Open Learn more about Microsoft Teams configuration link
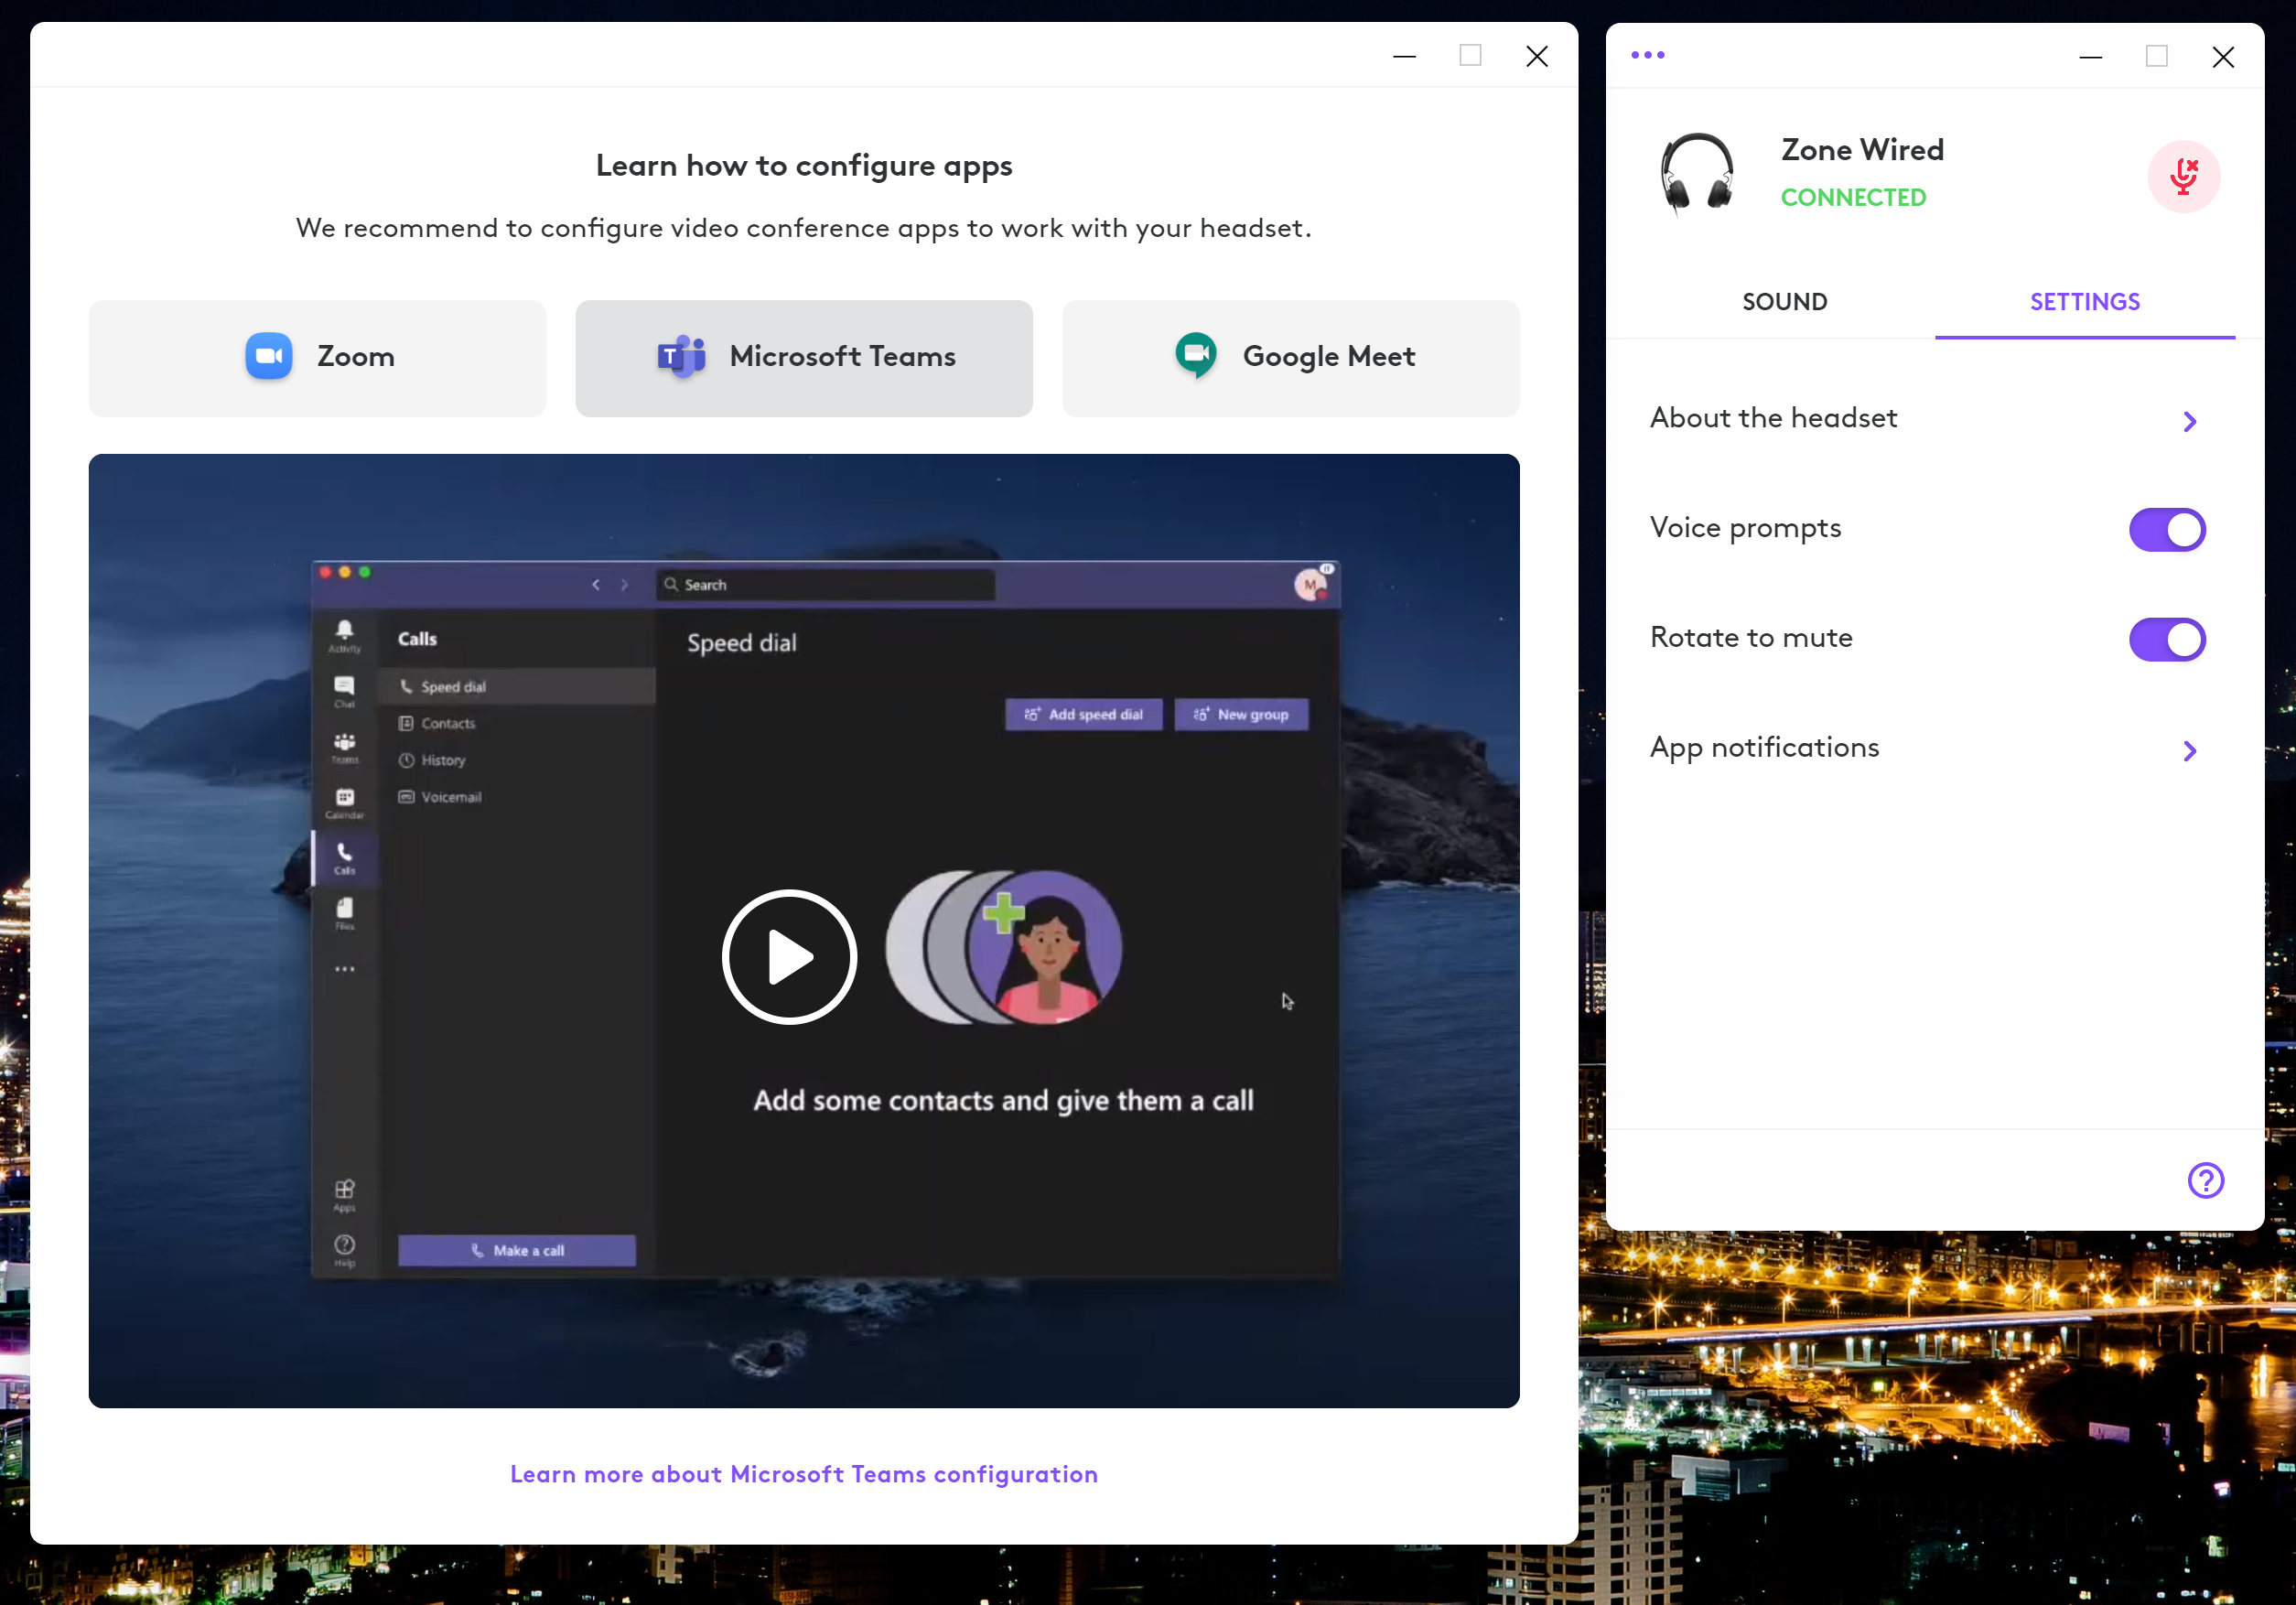Viewport: 2296px width, 1605px height. coord(803,1473)
